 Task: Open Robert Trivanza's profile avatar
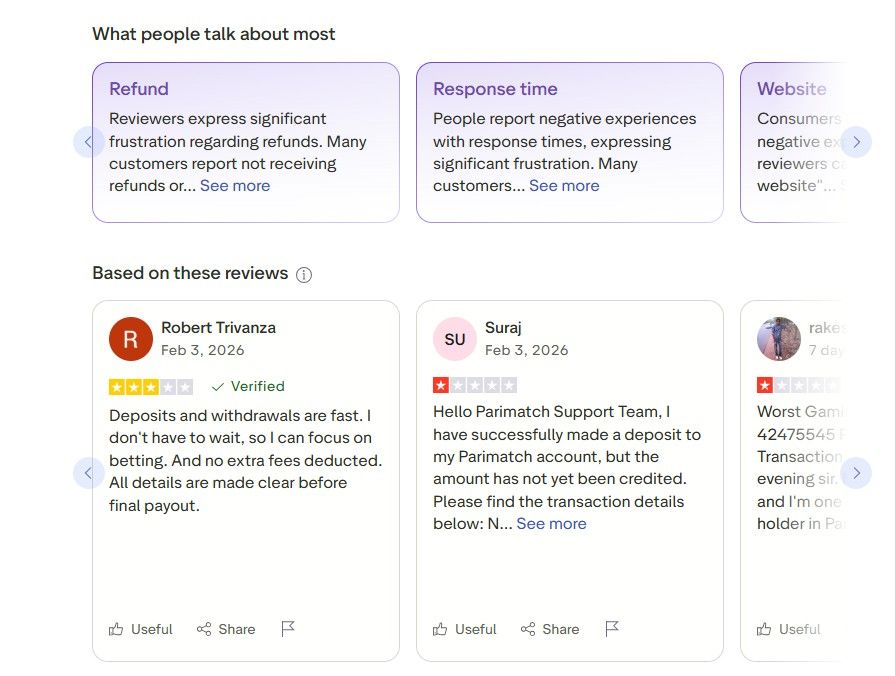point(130,339)
